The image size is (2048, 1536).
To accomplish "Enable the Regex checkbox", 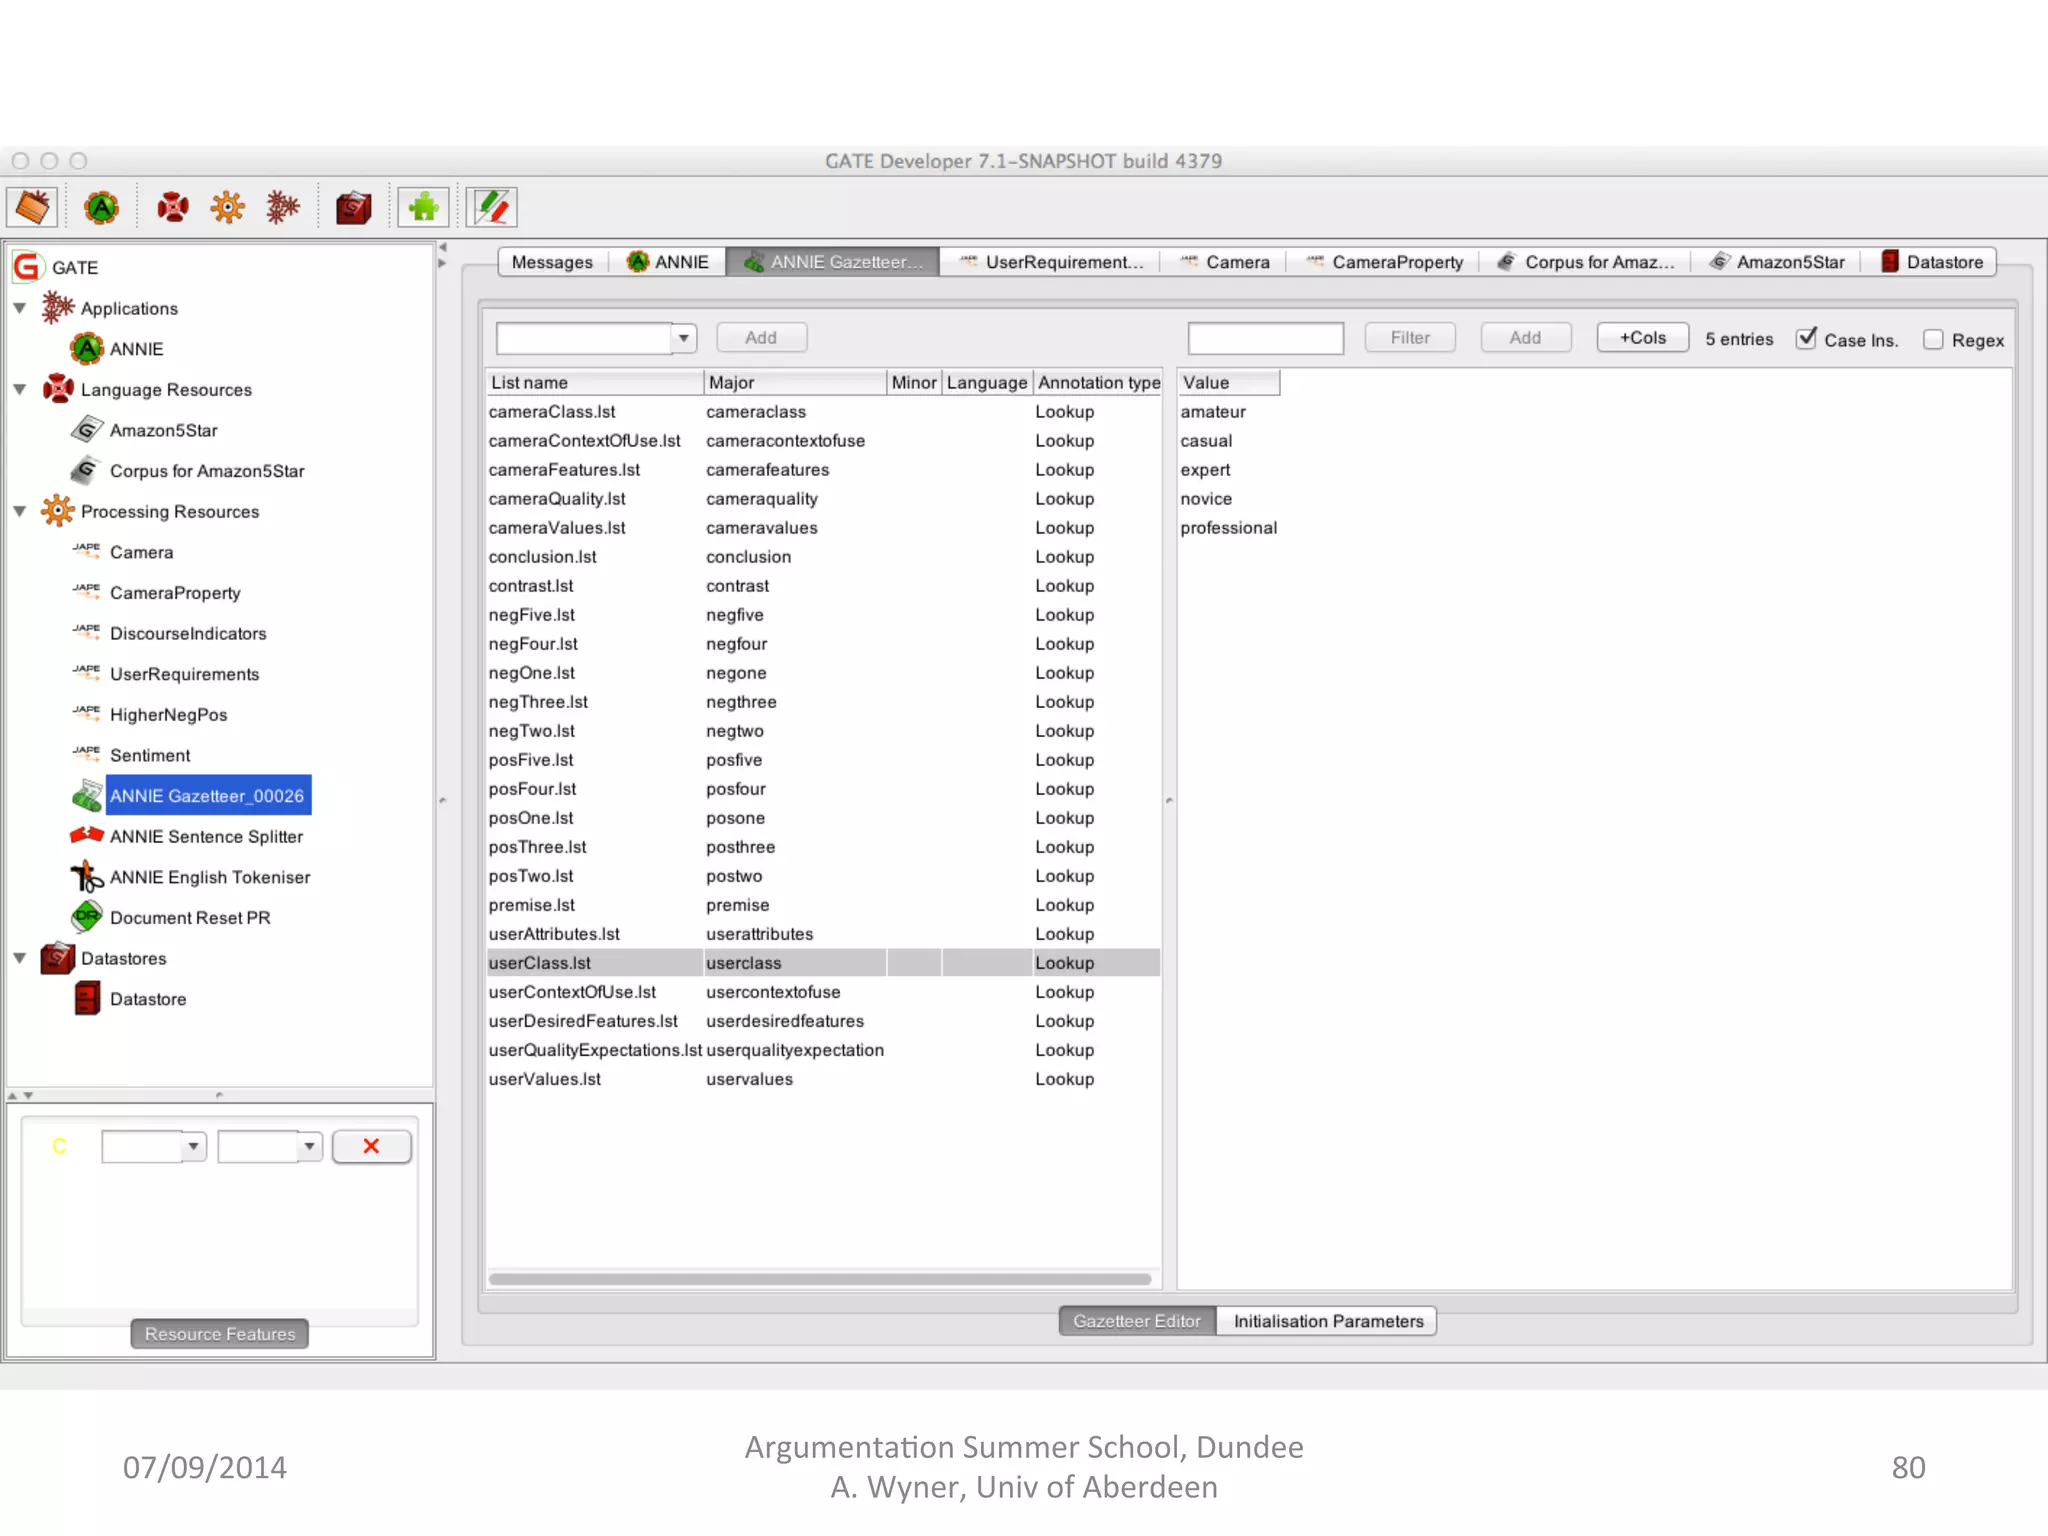I will [1933, 340].
